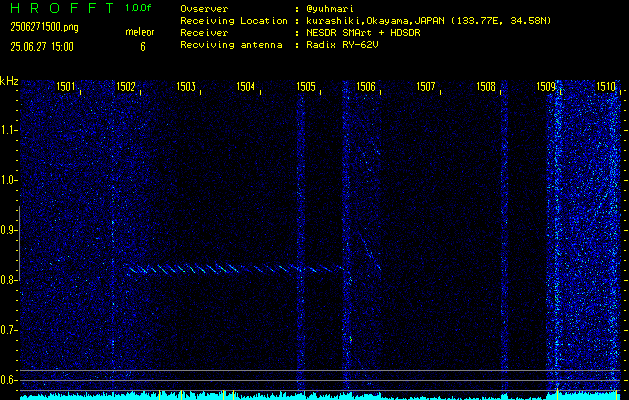Click the 0.6 kHz axis label
Viewport: 629px width, 400px height.
pyautogui.click(x=9, y=380)
